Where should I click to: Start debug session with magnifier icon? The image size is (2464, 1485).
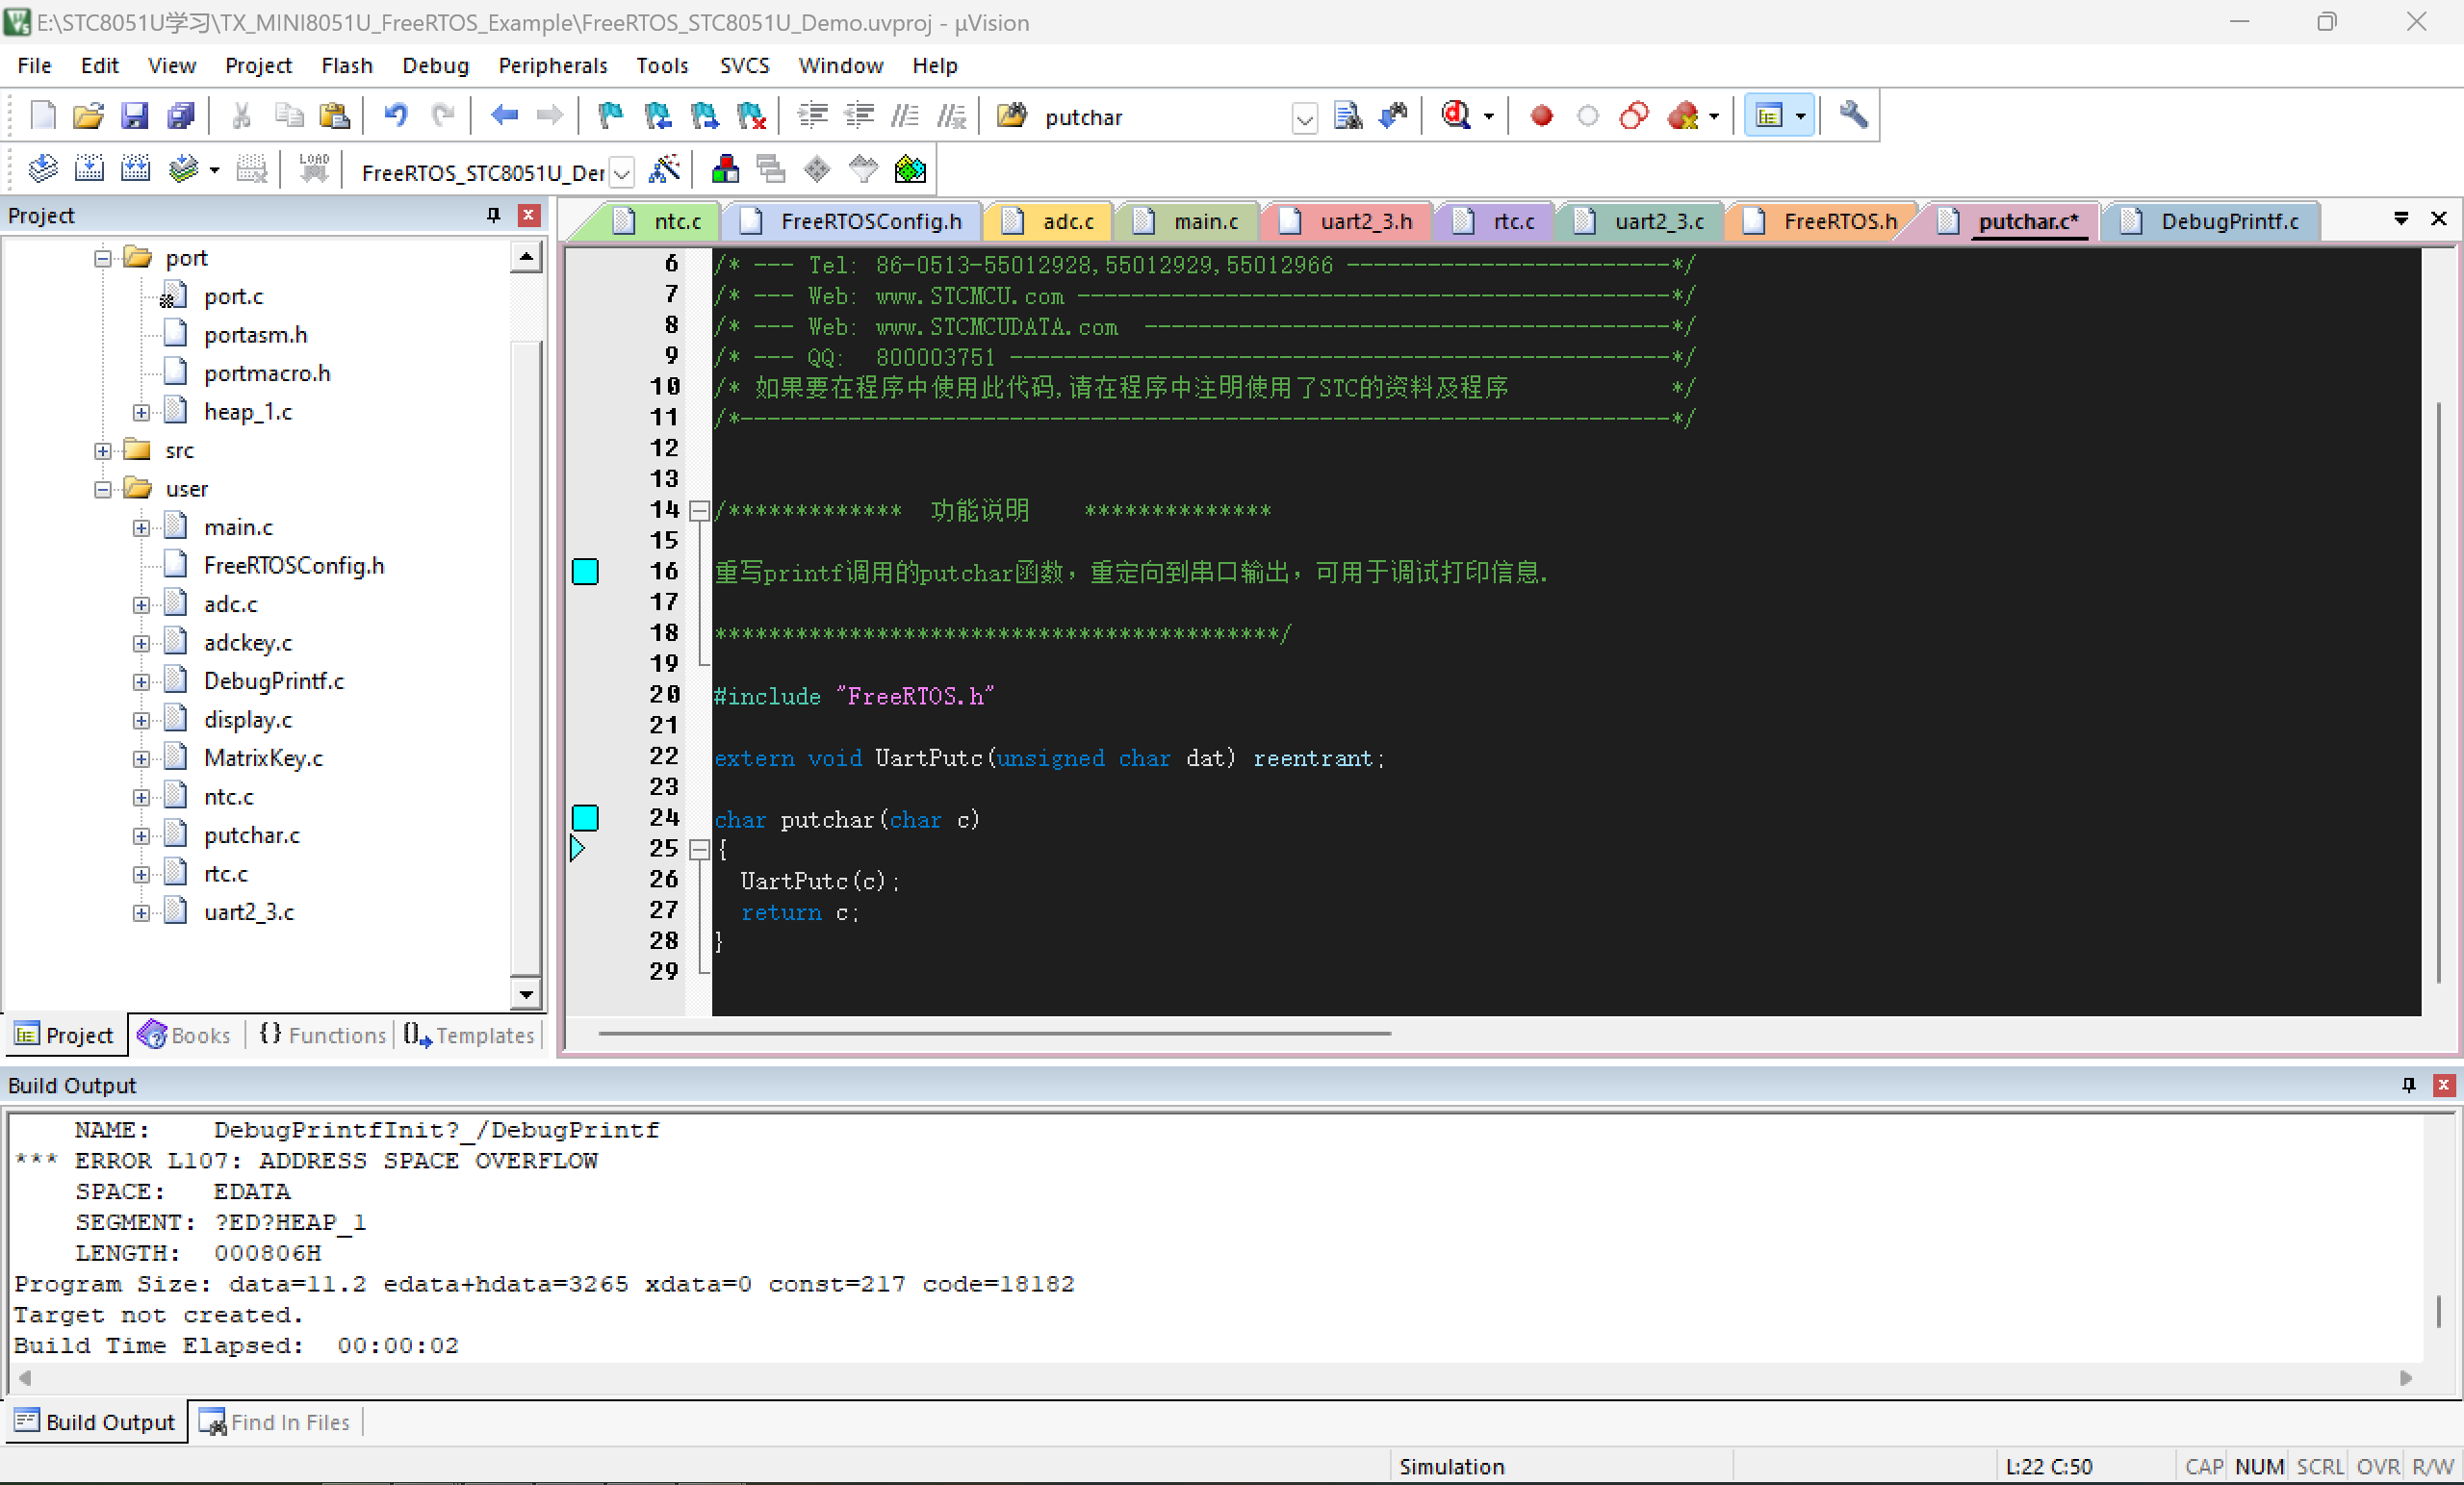pos(1455,116)
